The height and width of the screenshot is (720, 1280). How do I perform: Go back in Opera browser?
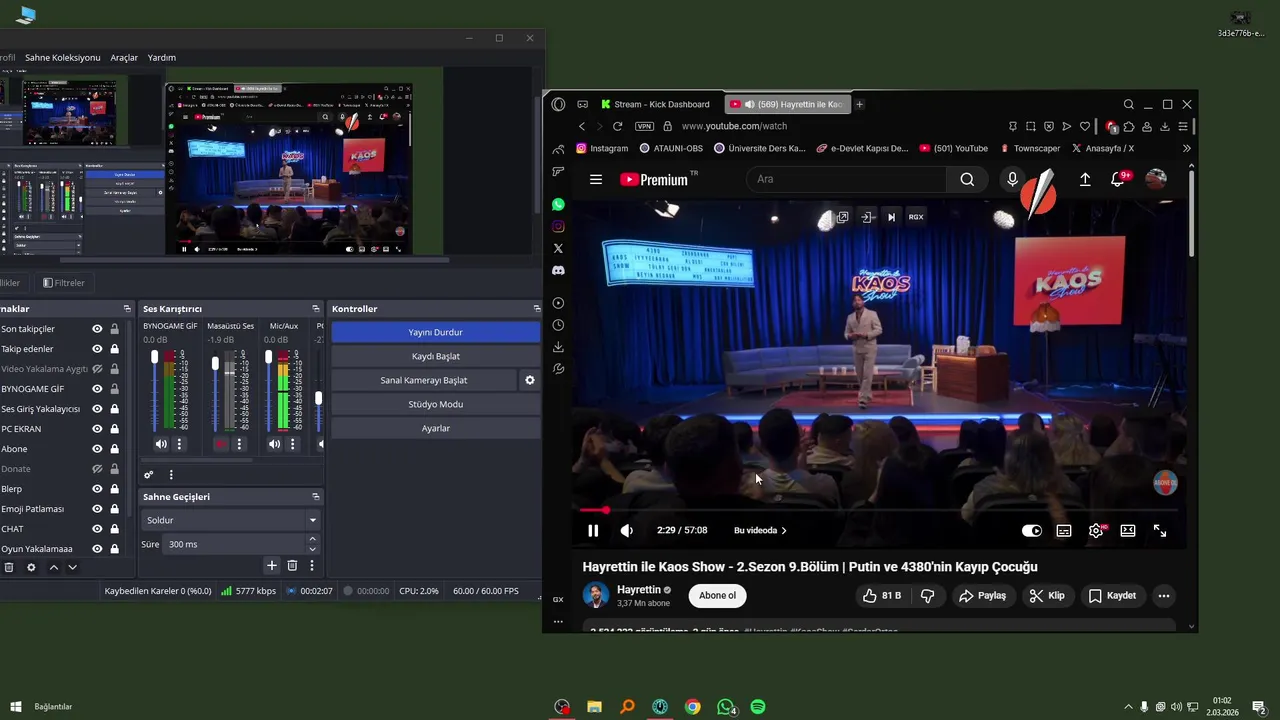tap(582, 126)
